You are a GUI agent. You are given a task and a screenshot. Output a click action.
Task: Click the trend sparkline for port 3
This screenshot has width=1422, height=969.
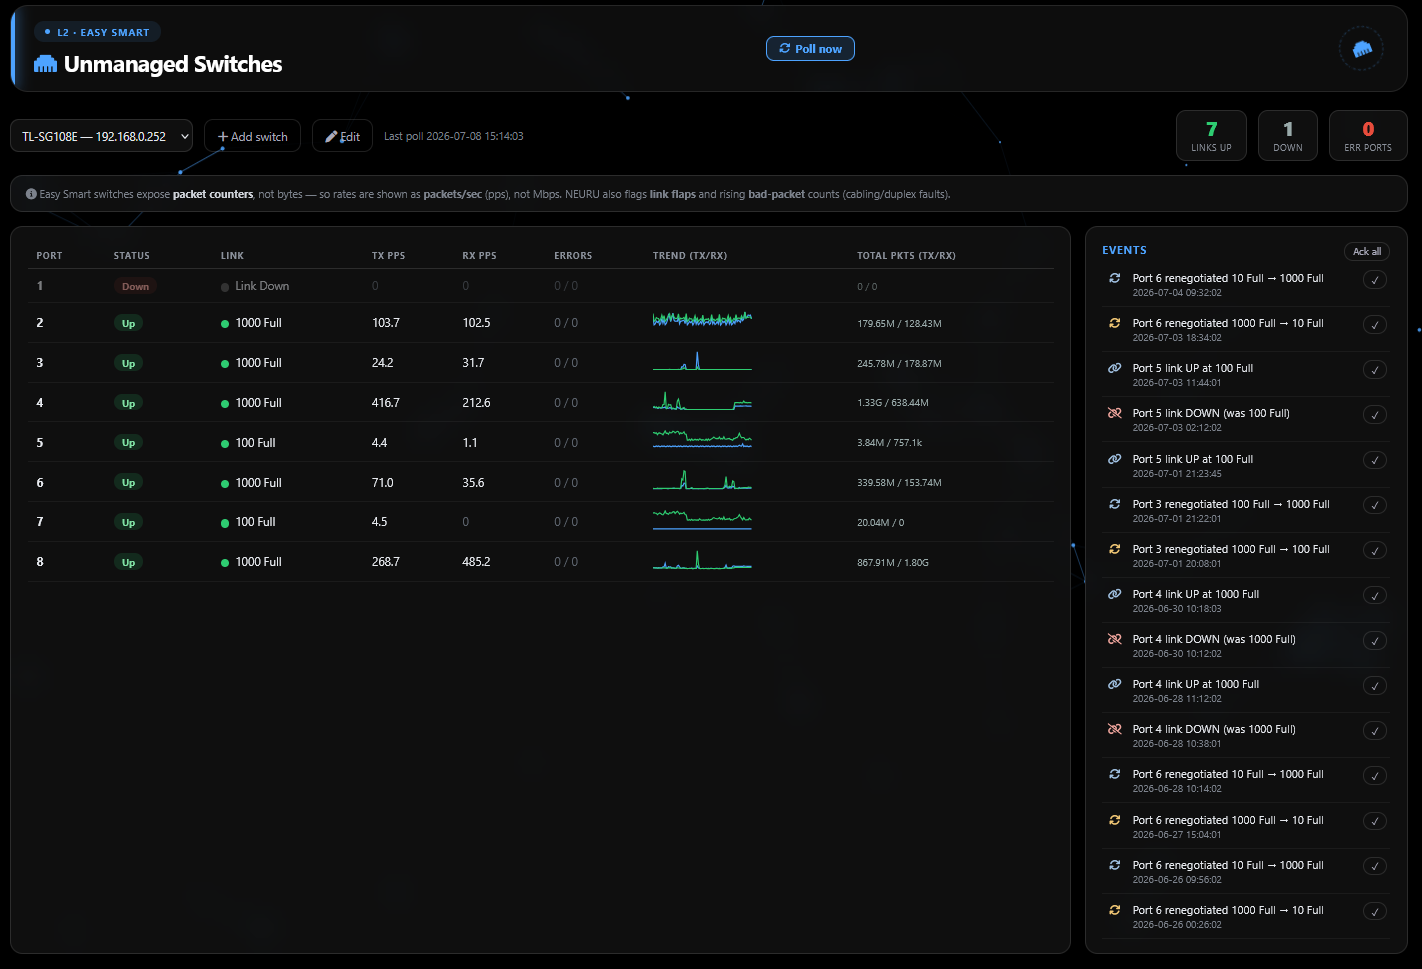702,361
